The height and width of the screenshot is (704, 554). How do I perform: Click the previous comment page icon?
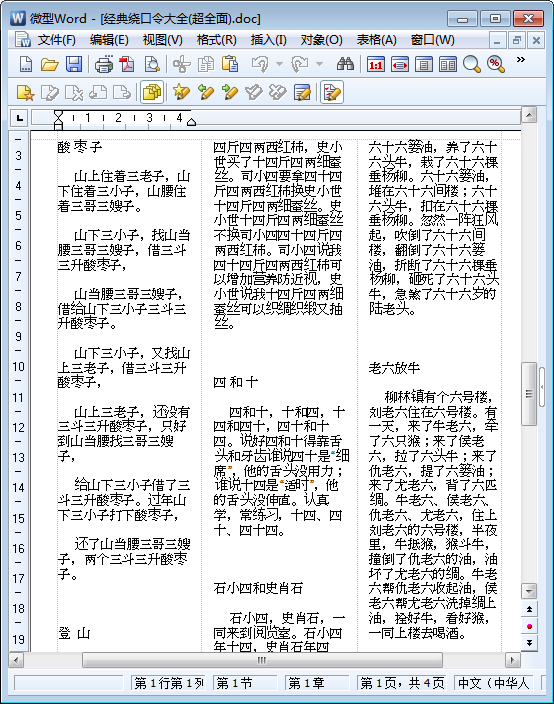pos(98,92)
